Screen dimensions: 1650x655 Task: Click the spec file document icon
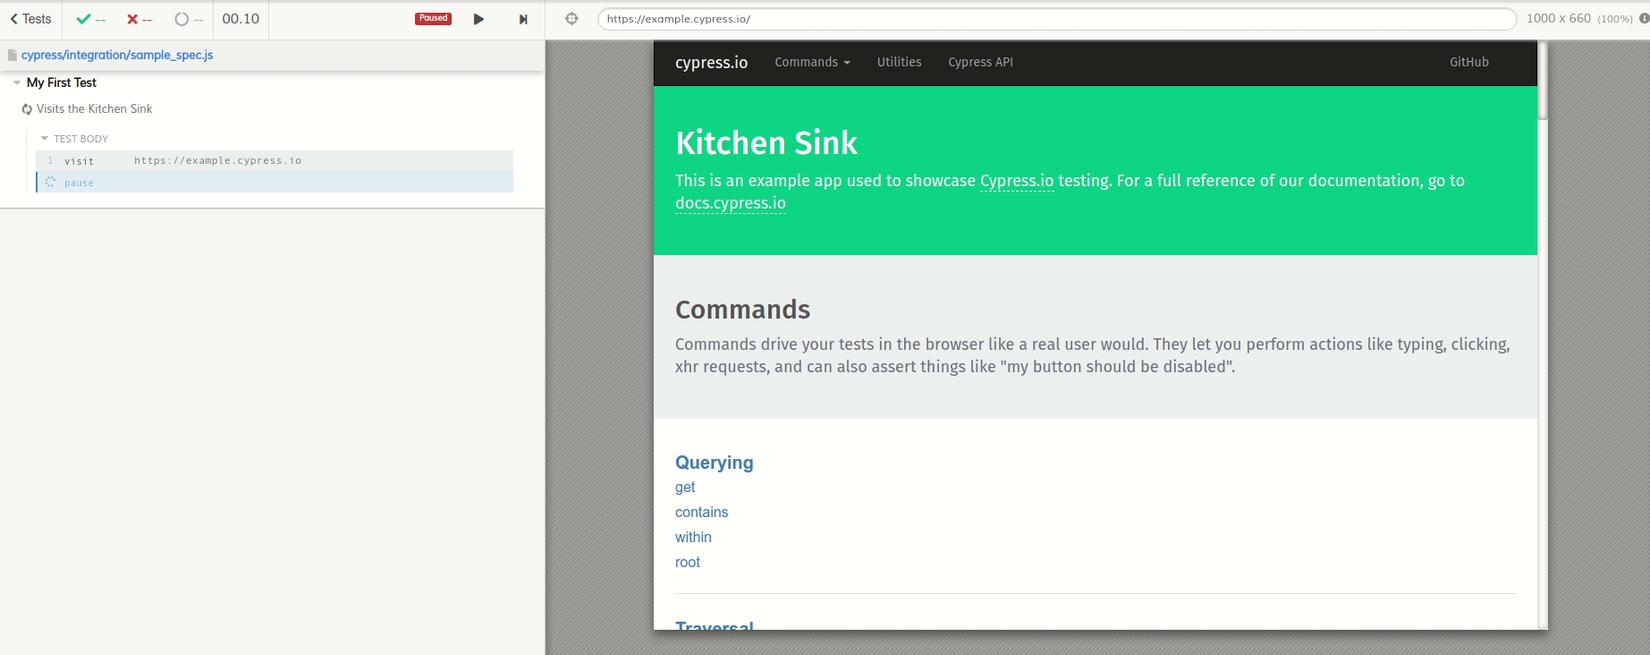click(12, 55)
